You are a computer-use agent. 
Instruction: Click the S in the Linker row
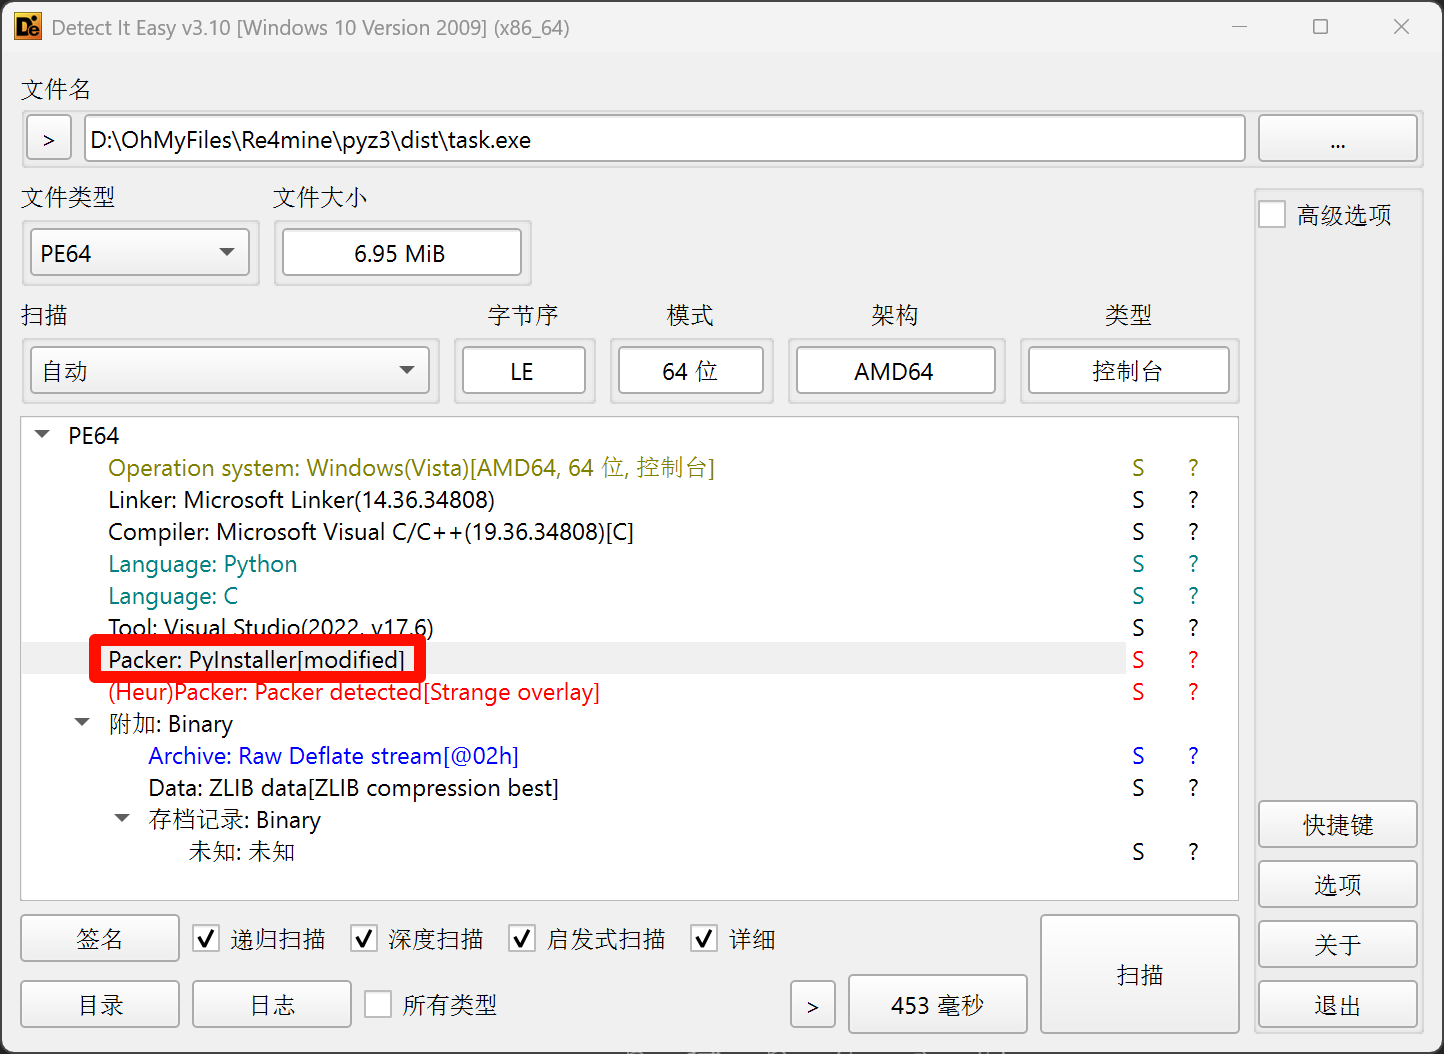point(1138,500)
